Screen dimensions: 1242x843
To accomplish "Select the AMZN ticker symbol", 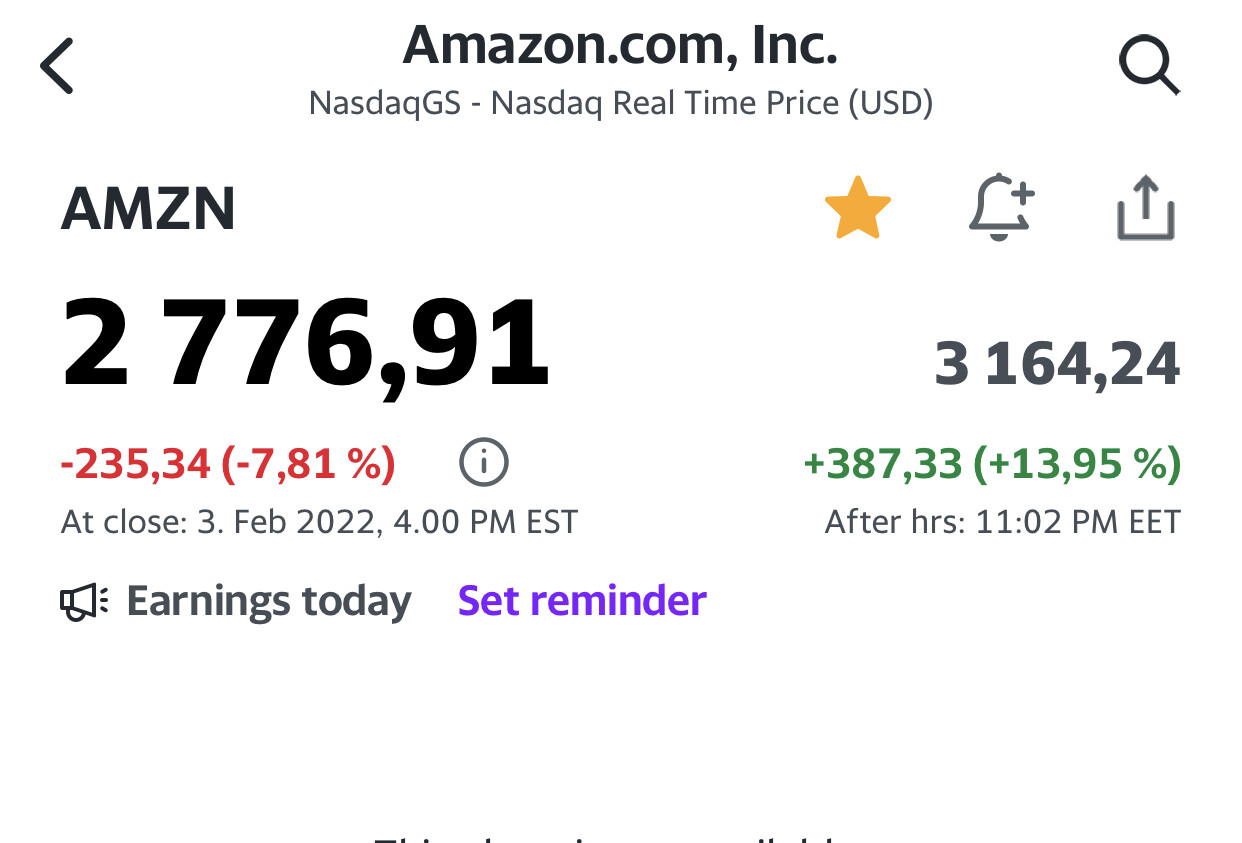I will [x=148, y=210].
